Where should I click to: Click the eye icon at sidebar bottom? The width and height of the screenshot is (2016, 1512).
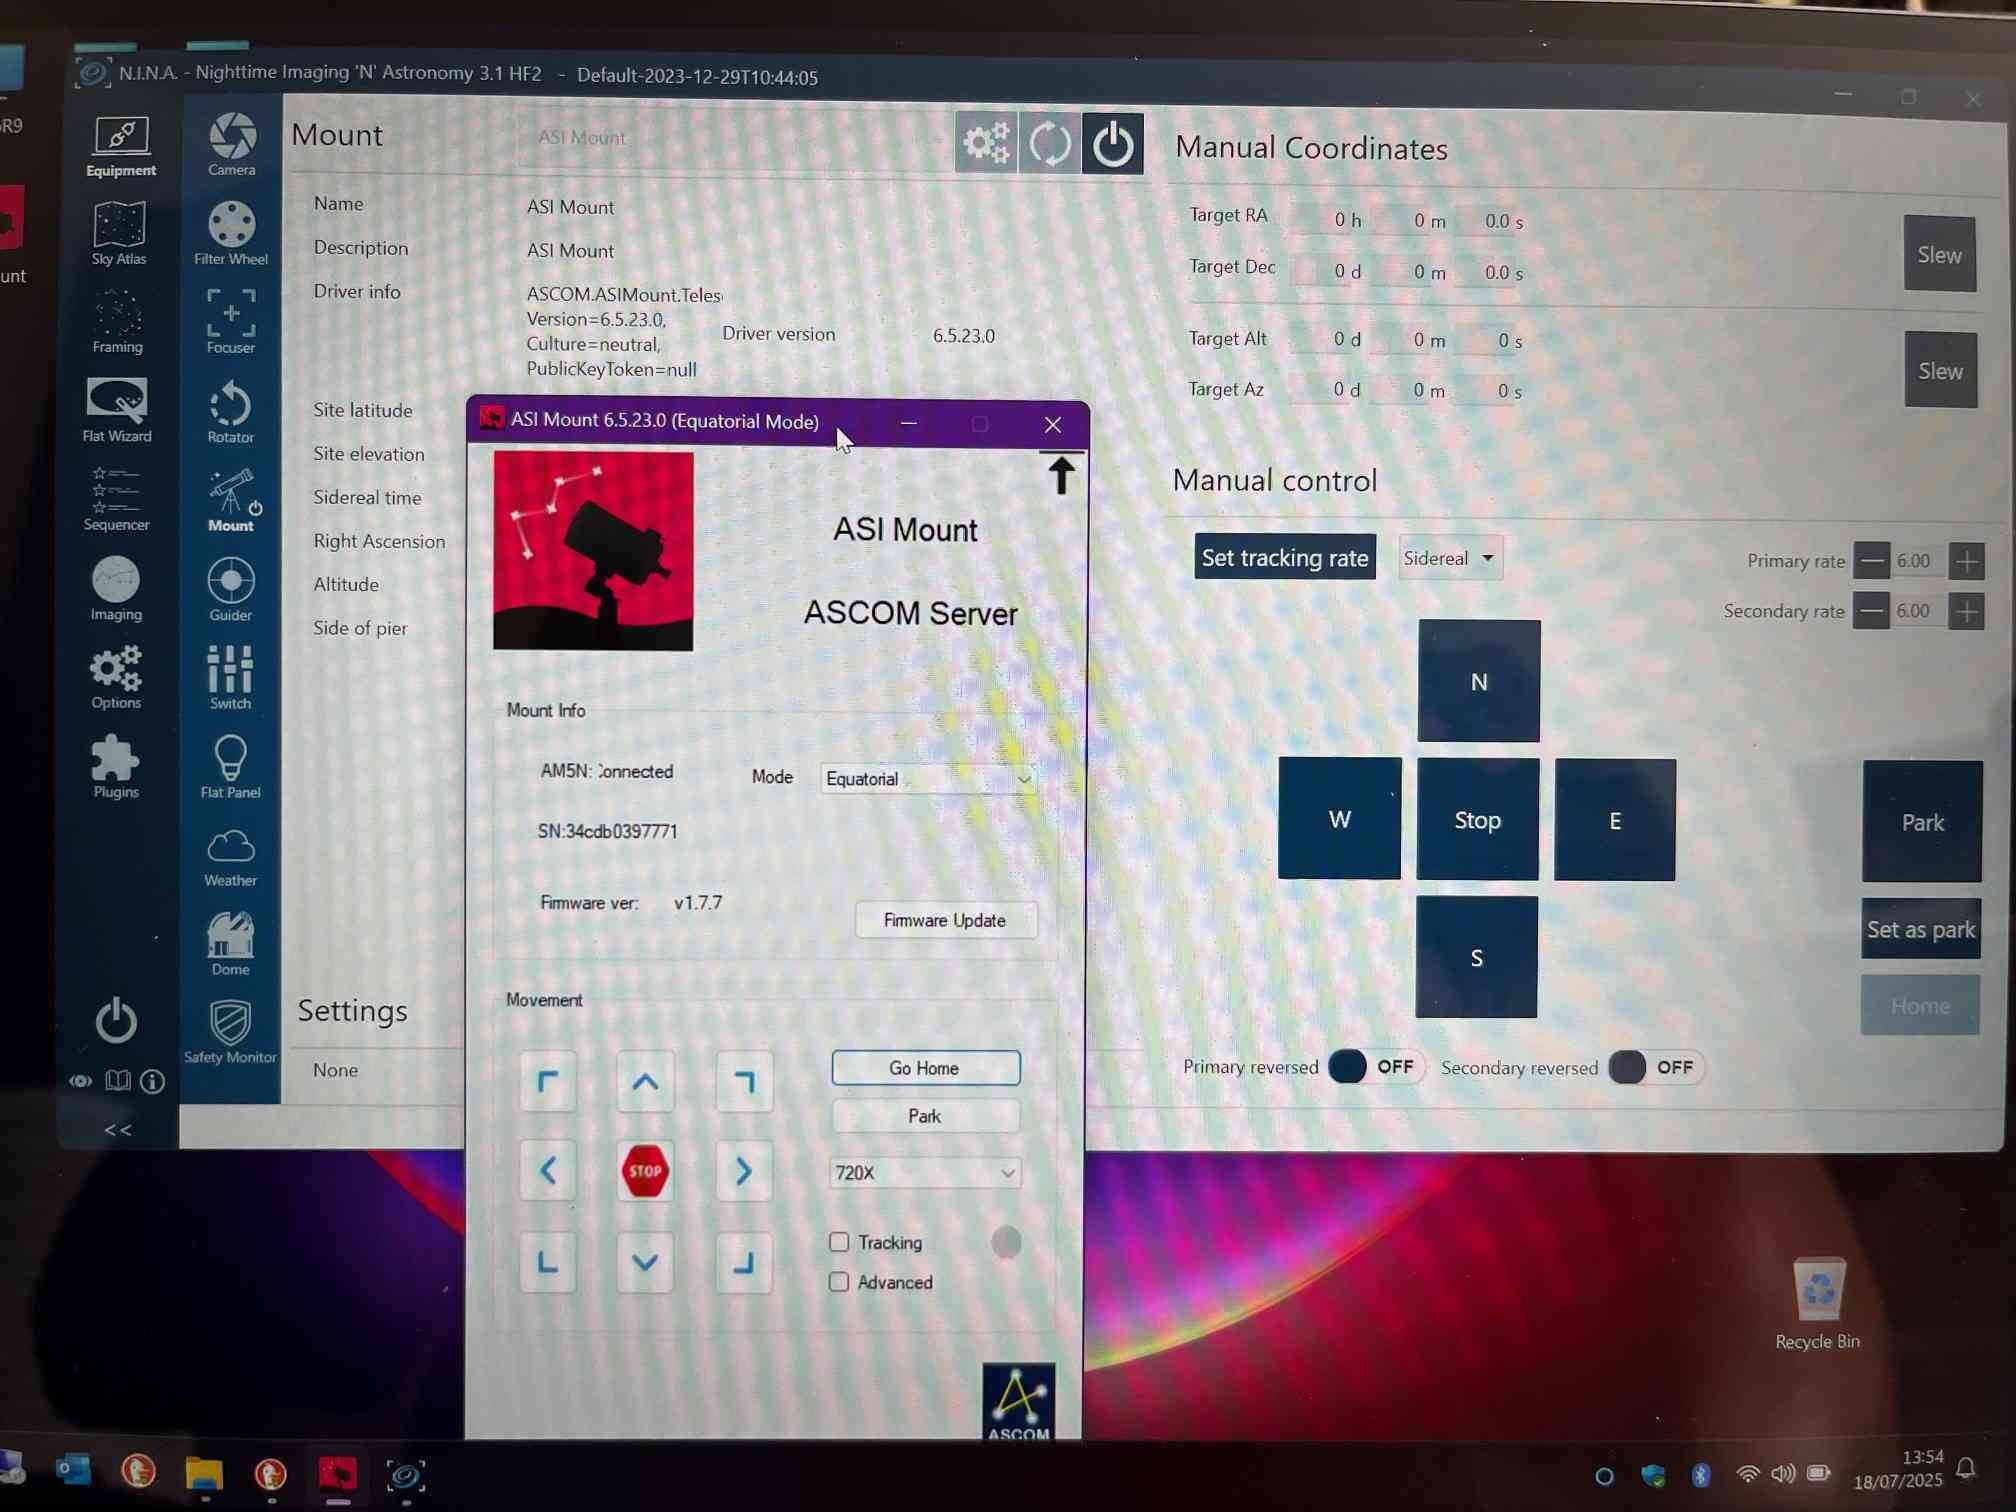(81, 1081)
